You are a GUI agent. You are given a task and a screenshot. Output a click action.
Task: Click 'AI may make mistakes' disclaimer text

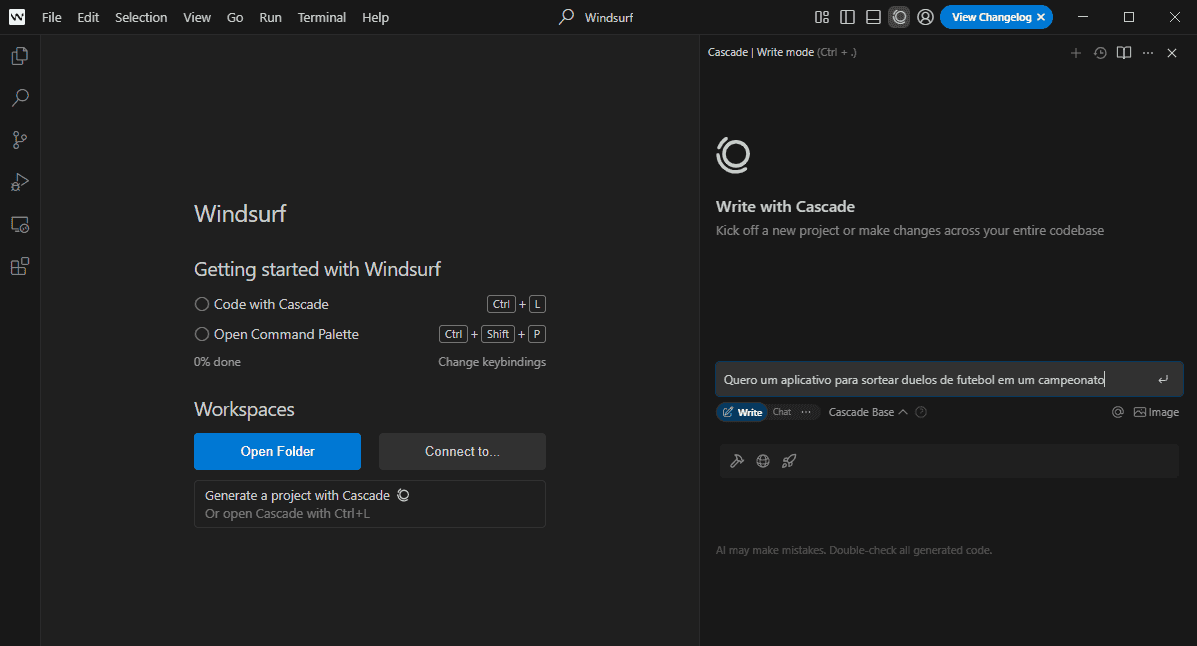[x=853, y=550]
